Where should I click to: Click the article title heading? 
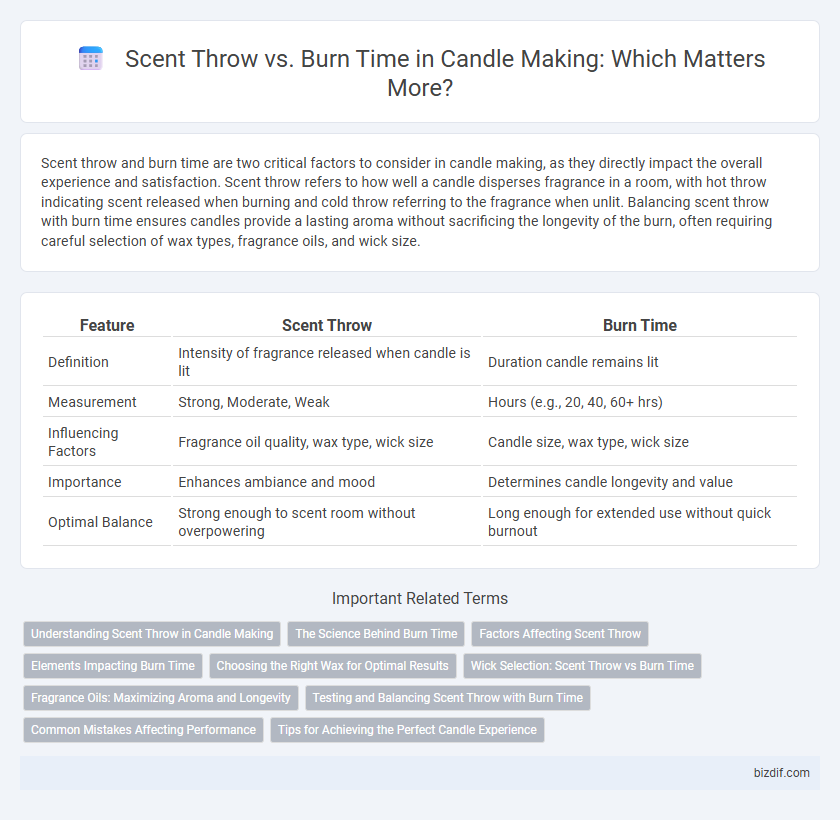click(x=445, y=73)
